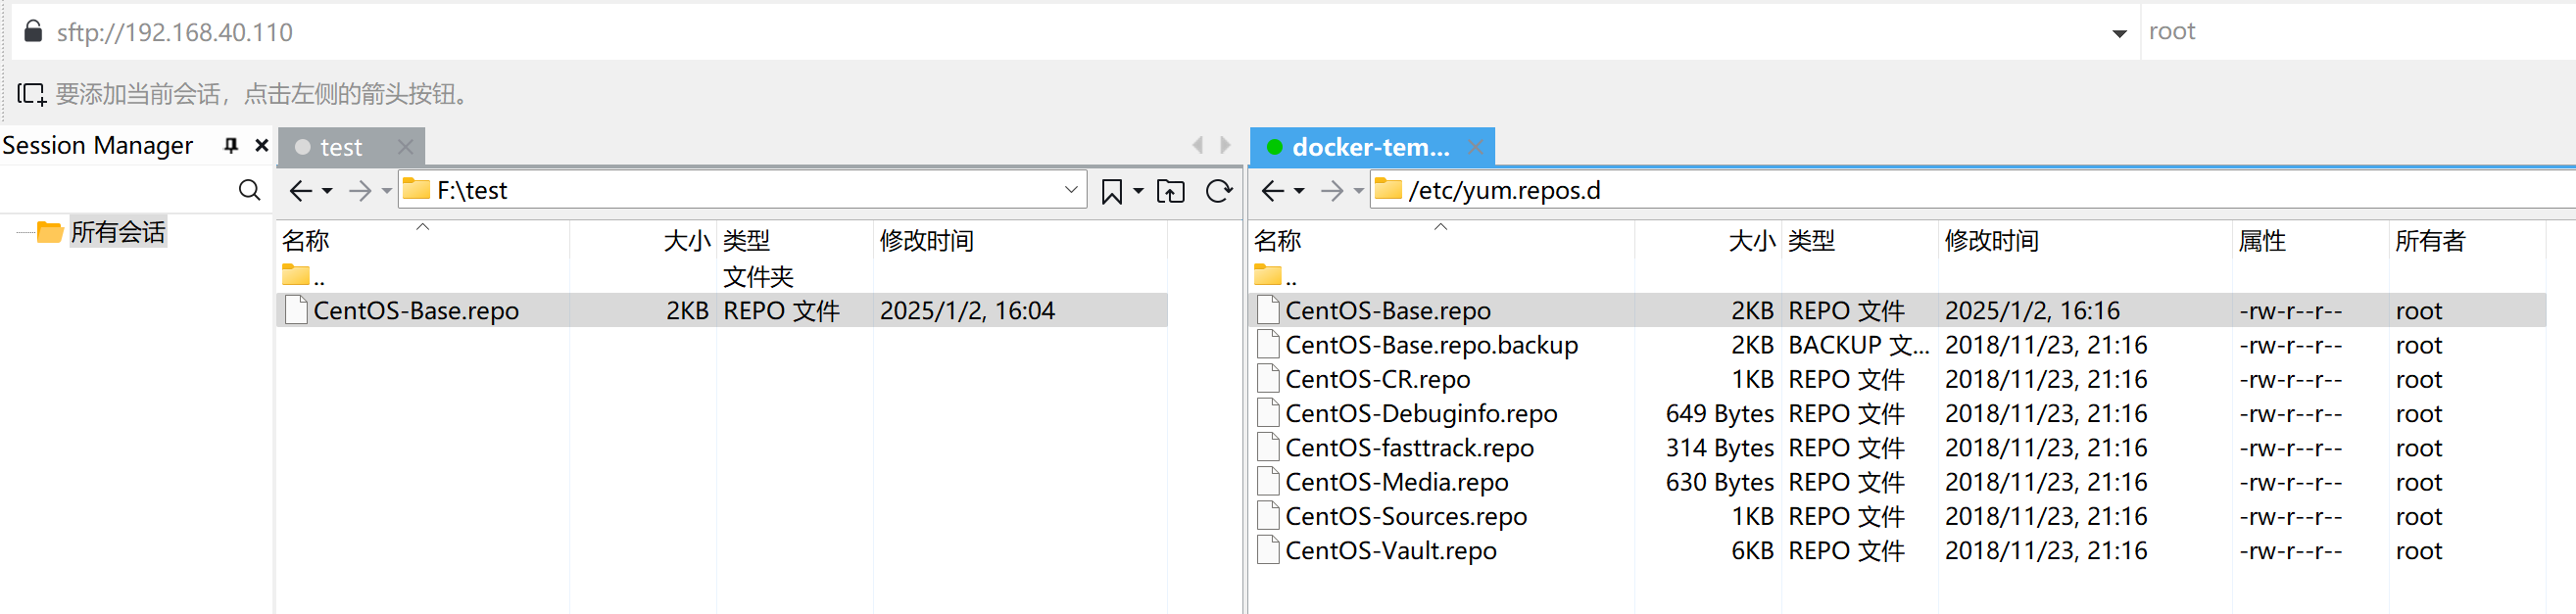The height and width of the screenshot is (614, 2576).
Task: Open back history dropdown in remote pane
Action: coord(1299,191)
